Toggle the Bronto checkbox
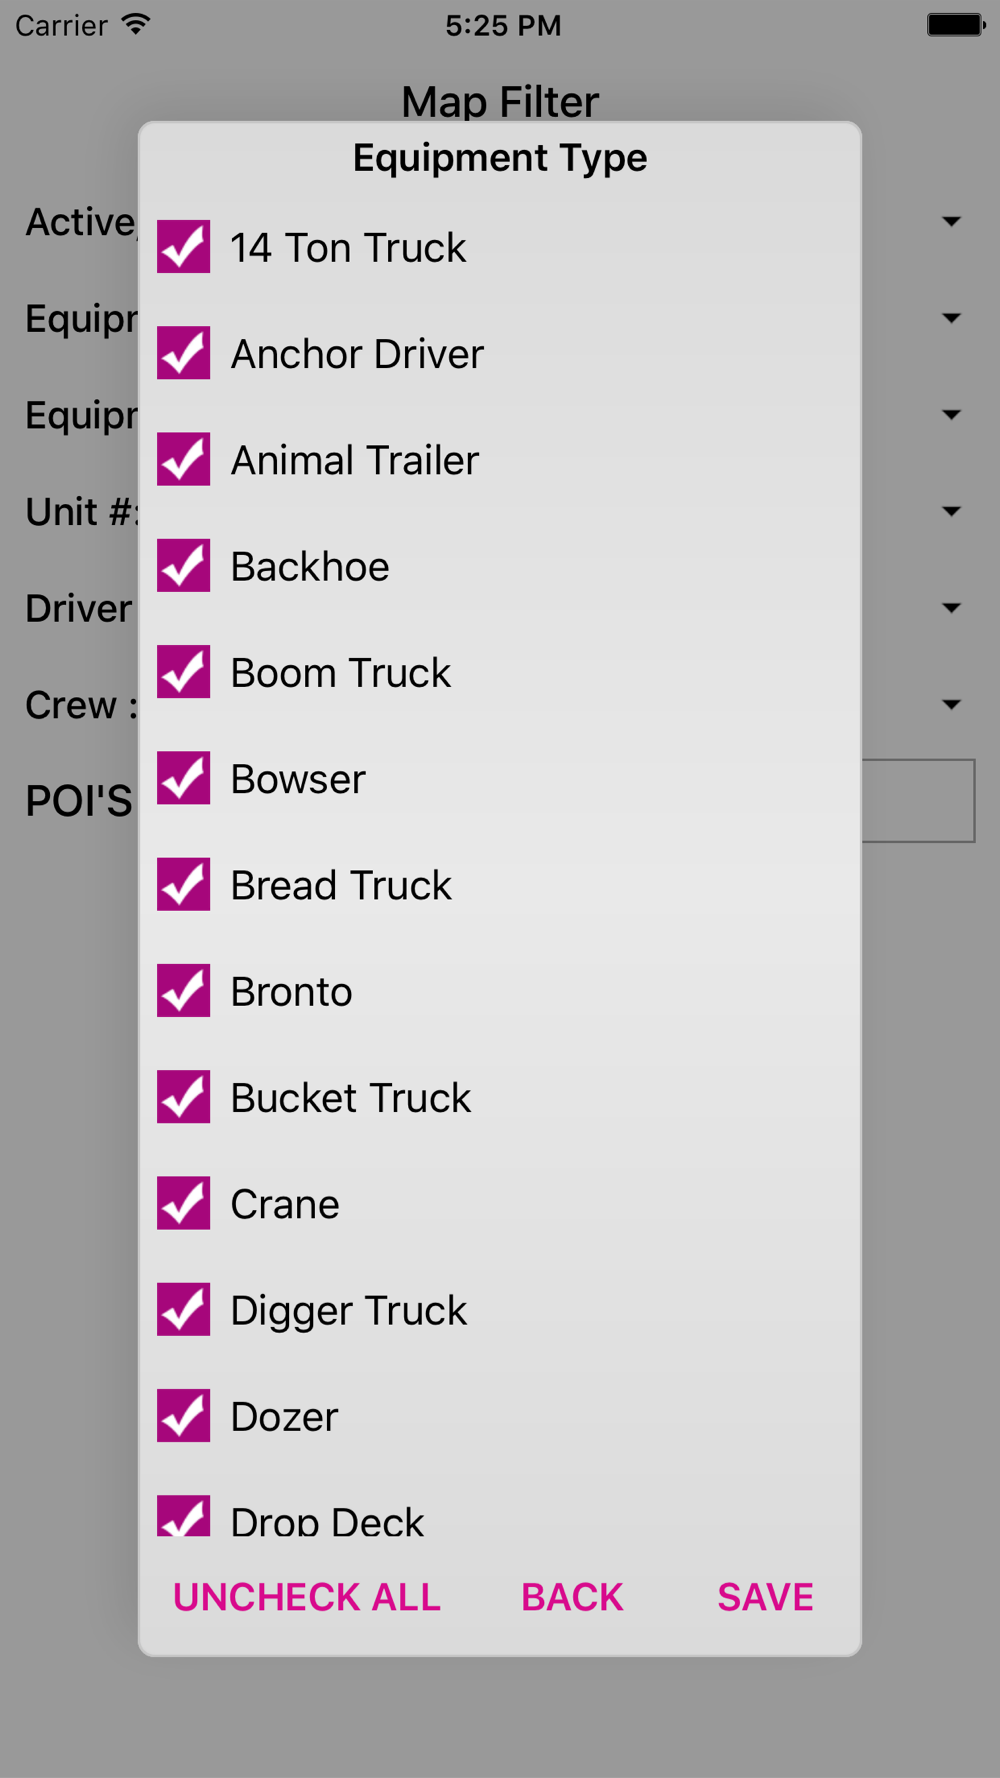 point(184,991)
